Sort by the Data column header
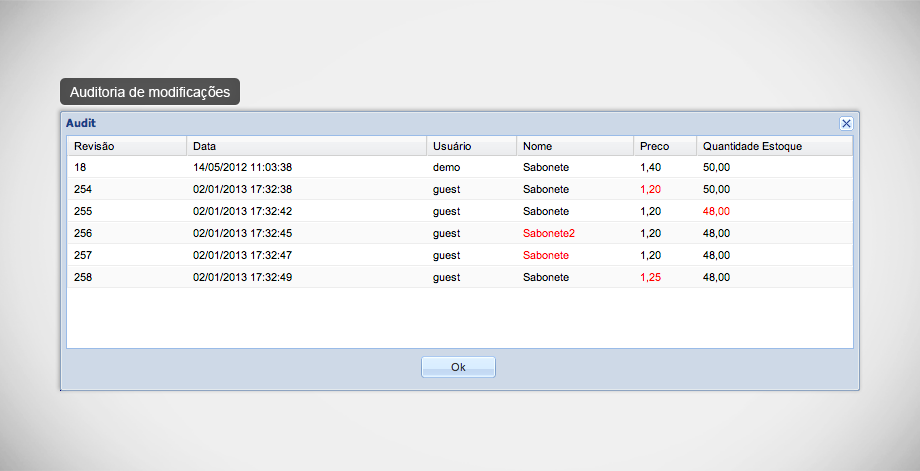Image resolution: width=920 pixels, height=471 pixels. click(x=306, y=146)
